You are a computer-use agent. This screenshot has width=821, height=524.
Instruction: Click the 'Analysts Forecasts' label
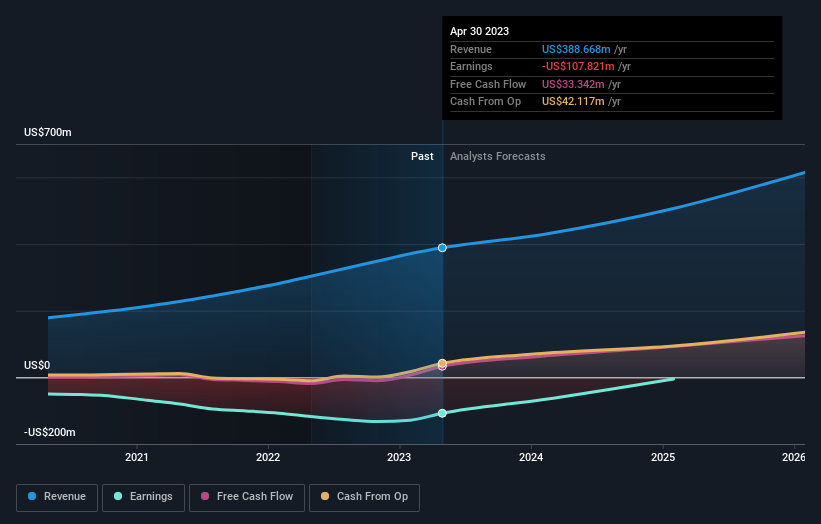[497, 156]
